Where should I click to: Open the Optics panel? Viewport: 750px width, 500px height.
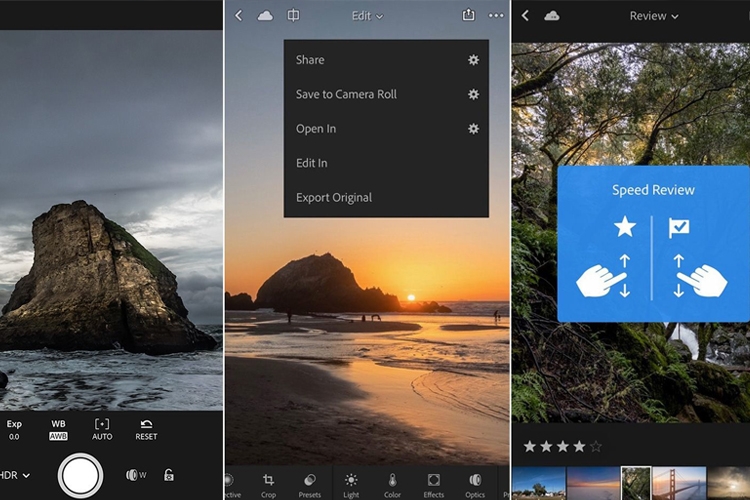coord(475,486)
